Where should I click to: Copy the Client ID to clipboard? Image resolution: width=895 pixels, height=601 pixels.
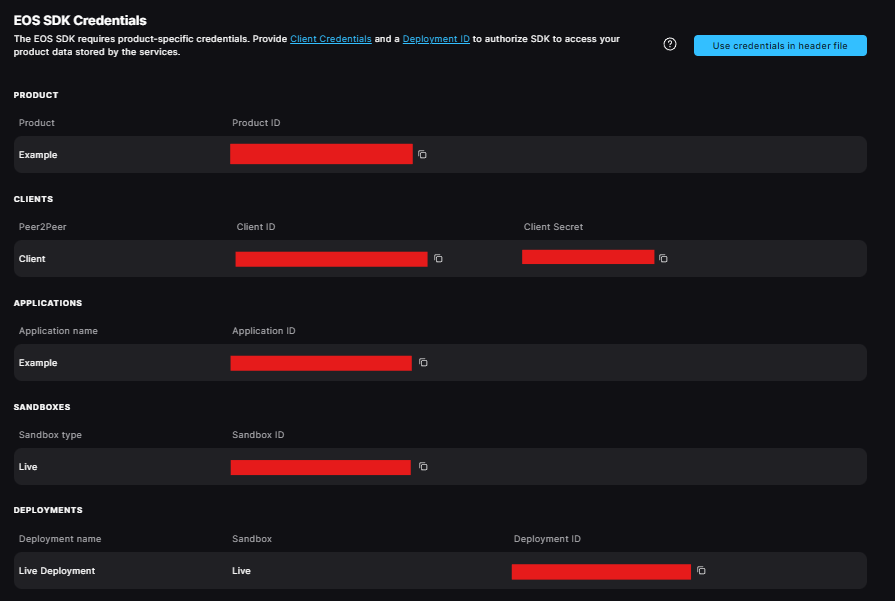[438, 259]
